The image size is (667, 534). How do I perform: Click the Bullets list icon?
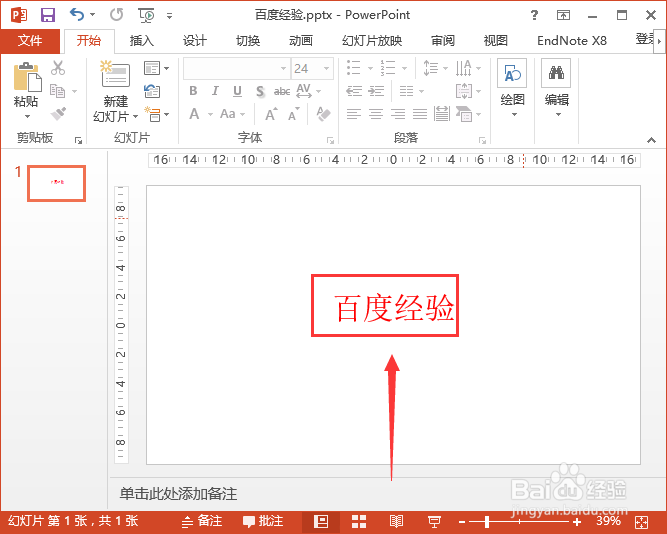coord(353,68)
